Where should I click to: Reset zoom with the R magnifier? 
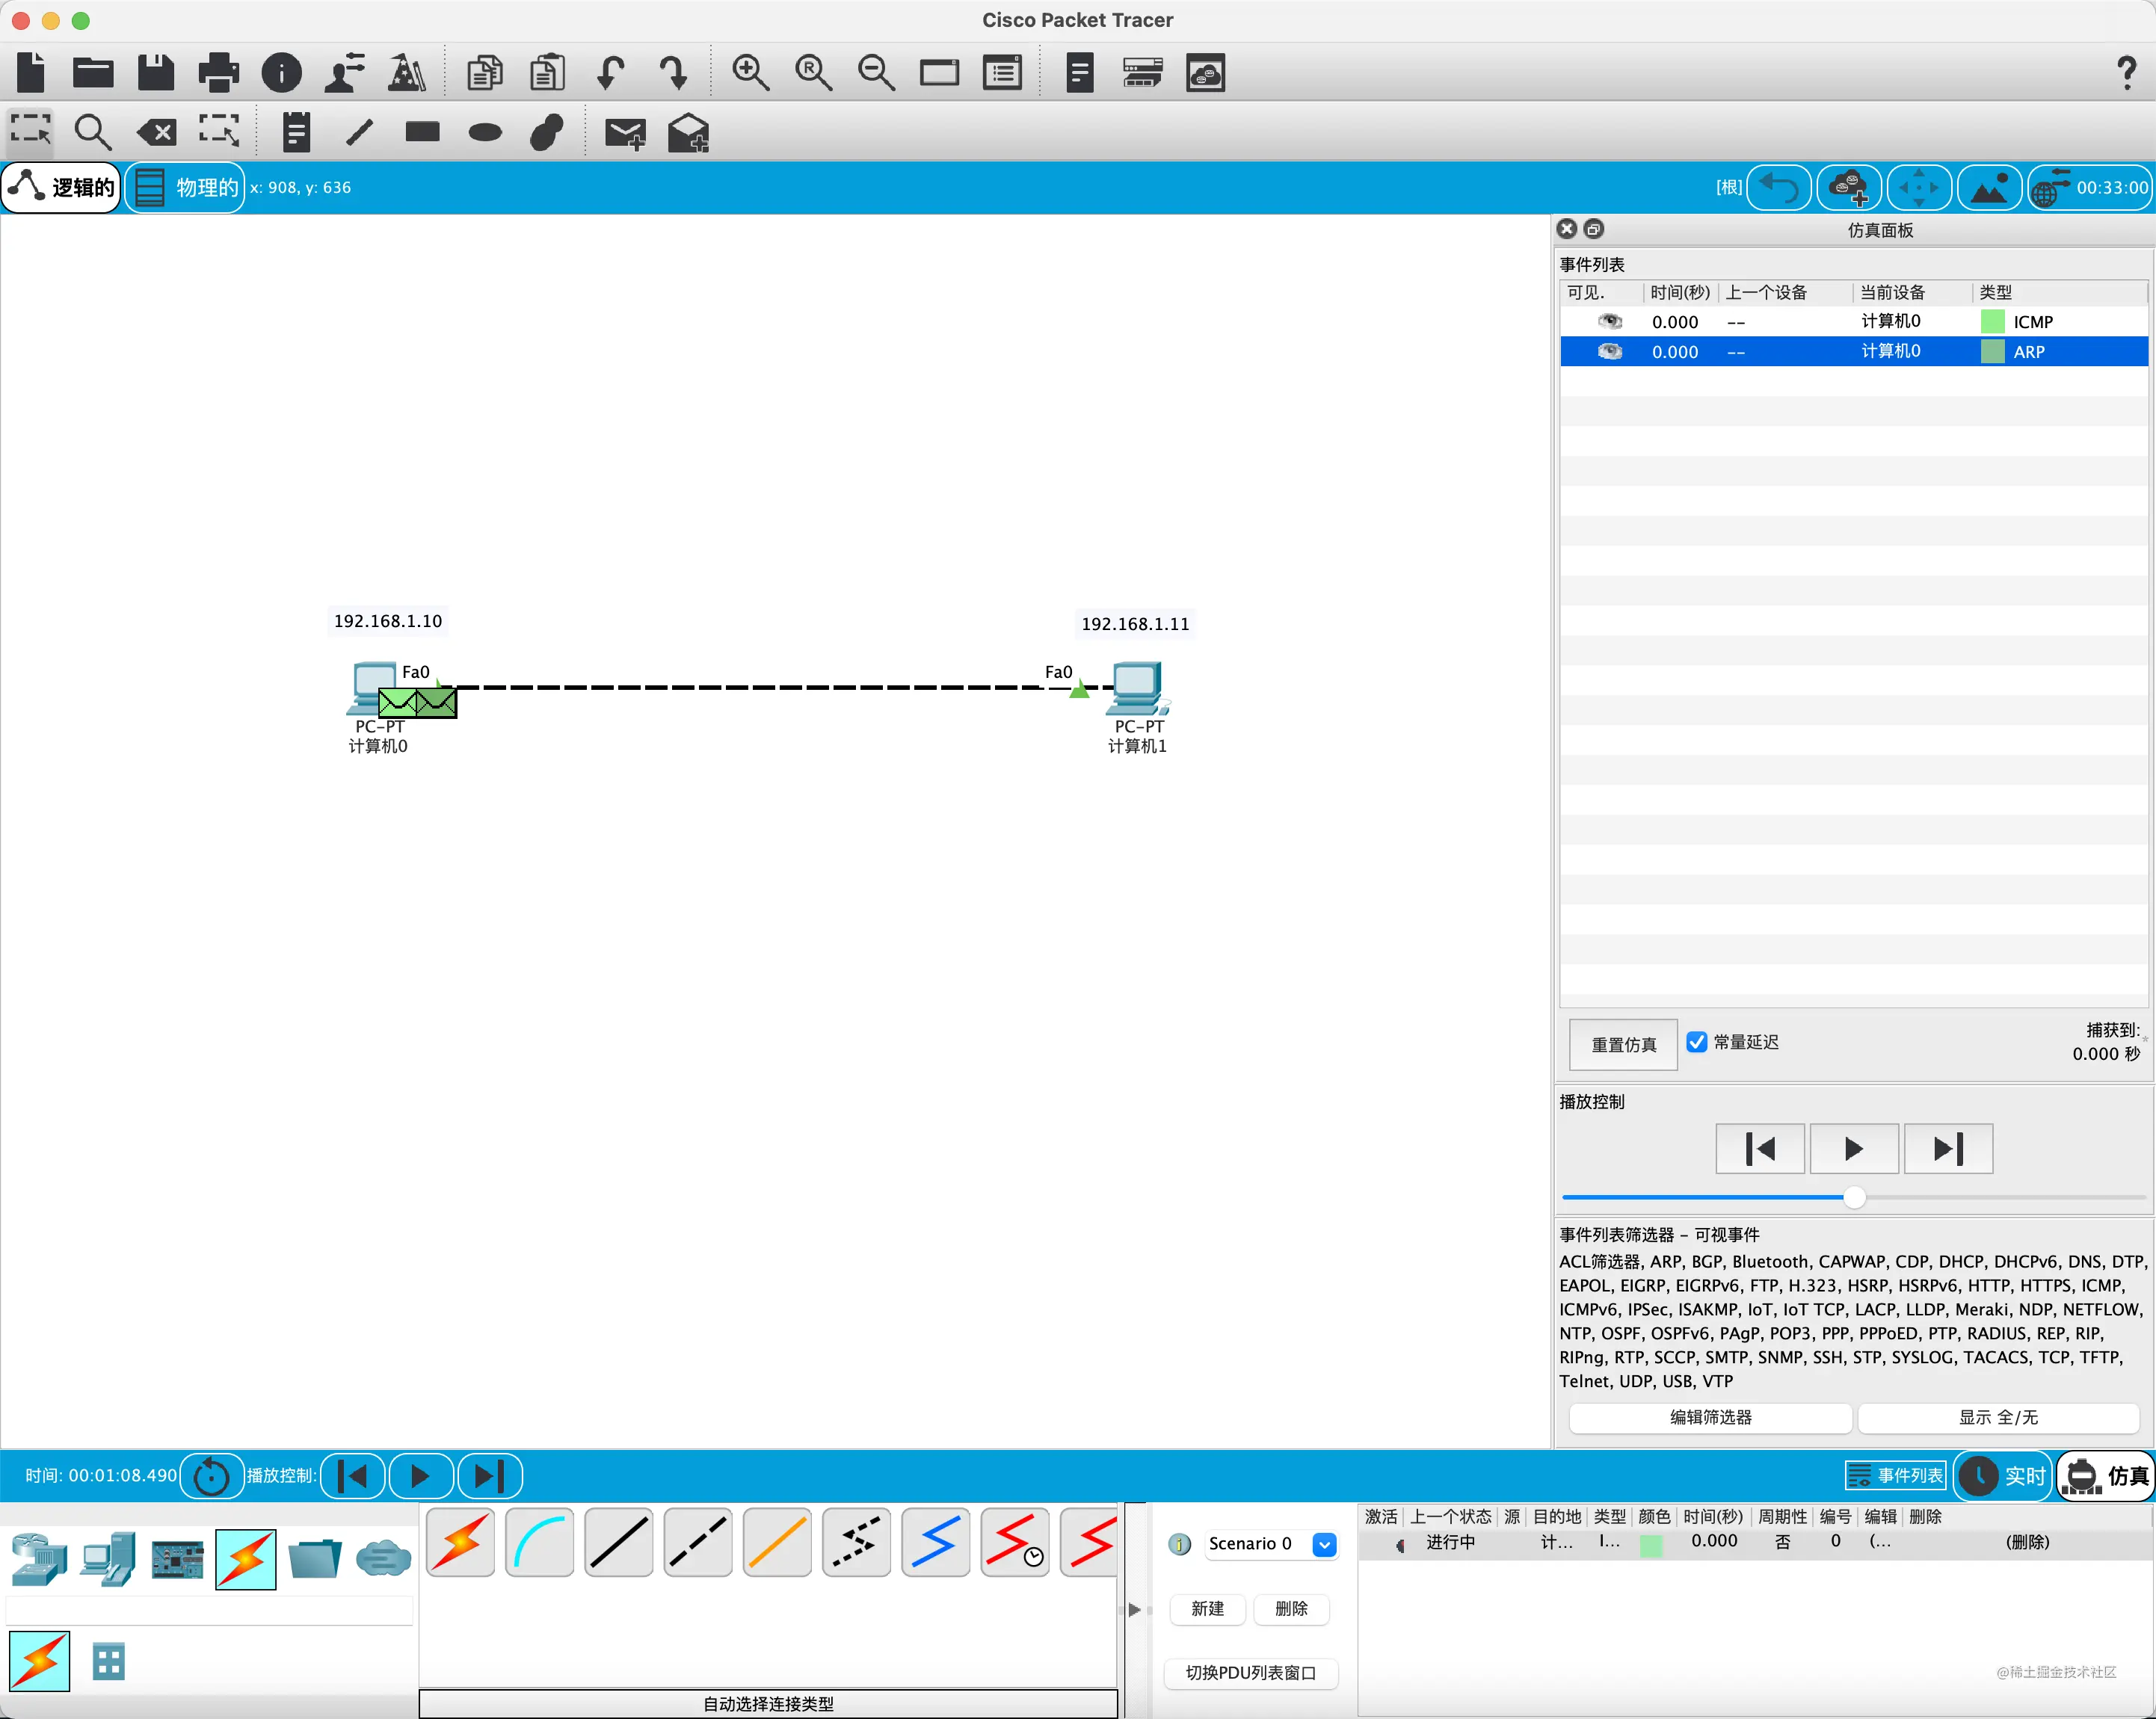click(x=814, y=72)
